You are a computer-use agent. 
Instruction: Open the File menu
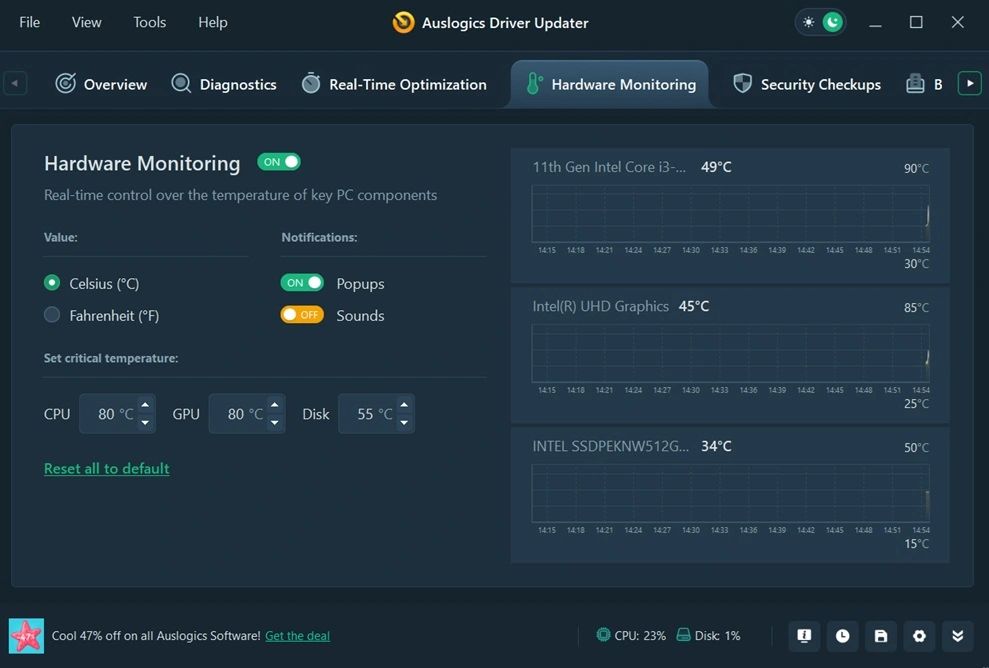[30, 23]
